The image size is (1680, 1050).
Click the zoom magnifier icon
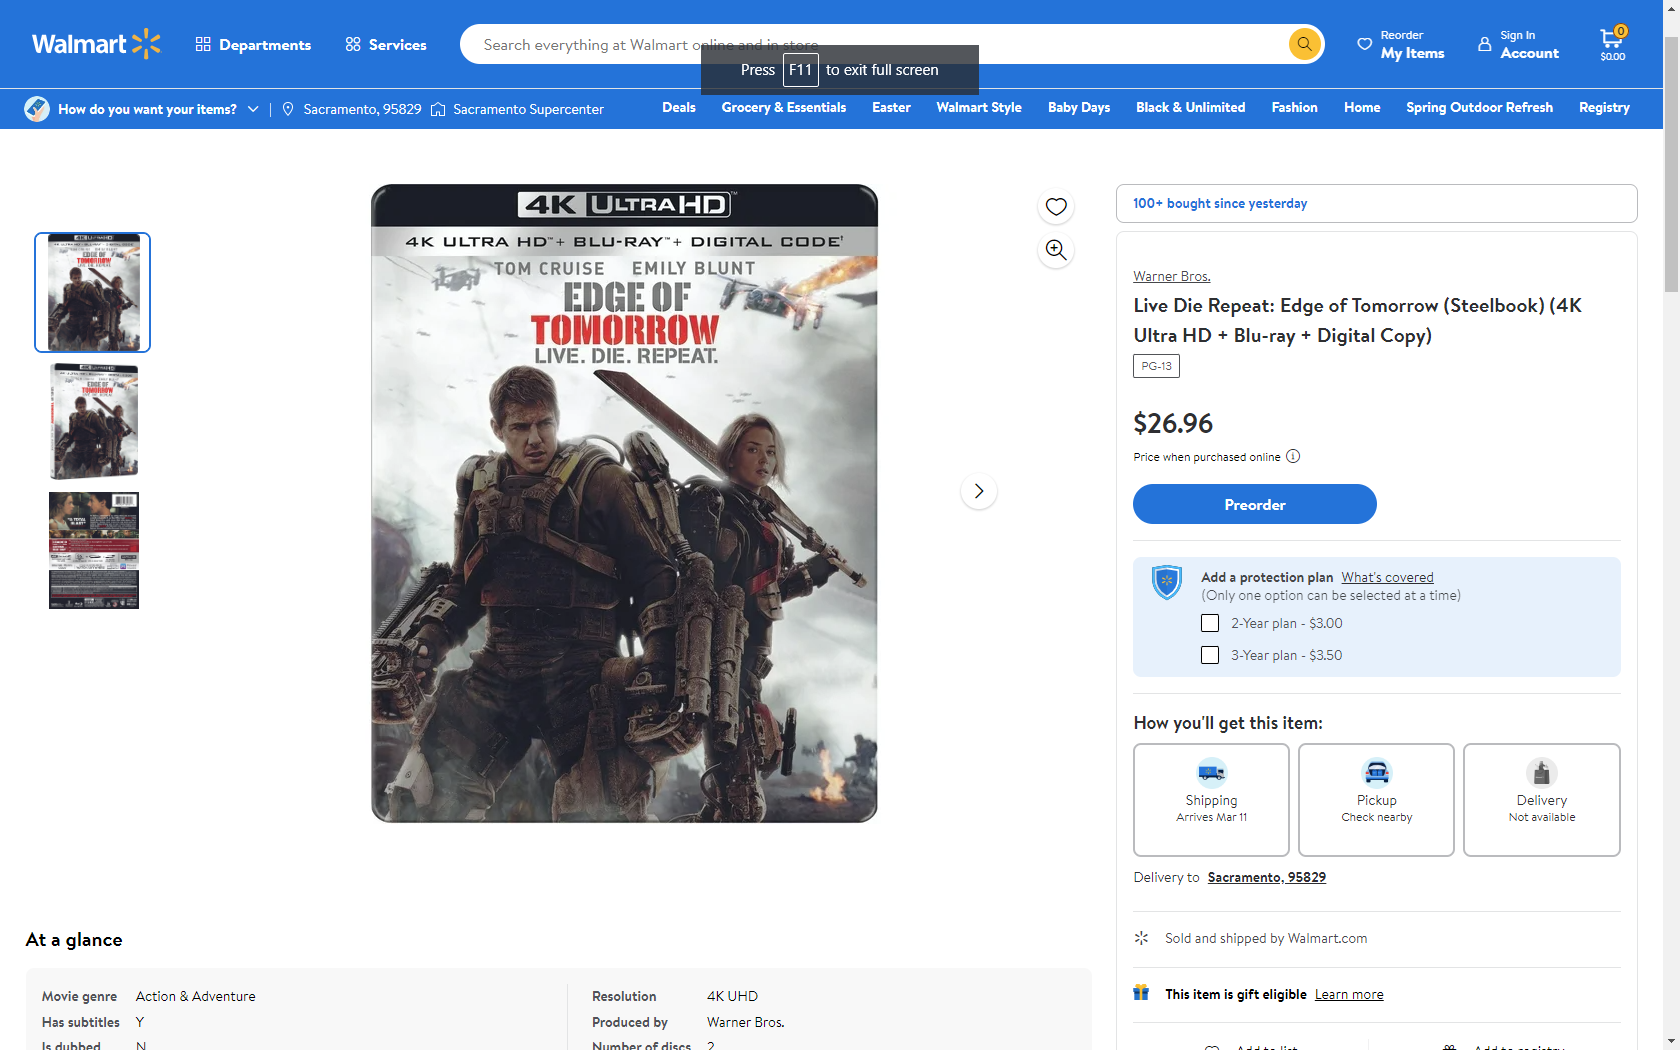[x=1056, y=250]
